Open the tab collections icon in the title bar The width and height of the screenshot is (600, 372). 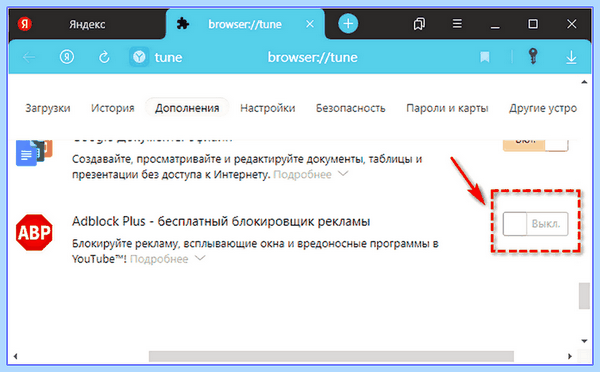(419, 24)
